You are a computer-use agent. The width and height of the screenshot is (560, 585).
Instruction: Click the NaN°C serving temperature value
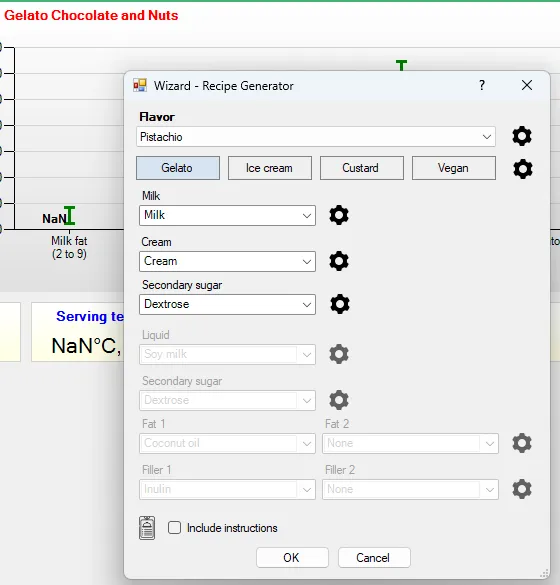click(x=86, y=346)
